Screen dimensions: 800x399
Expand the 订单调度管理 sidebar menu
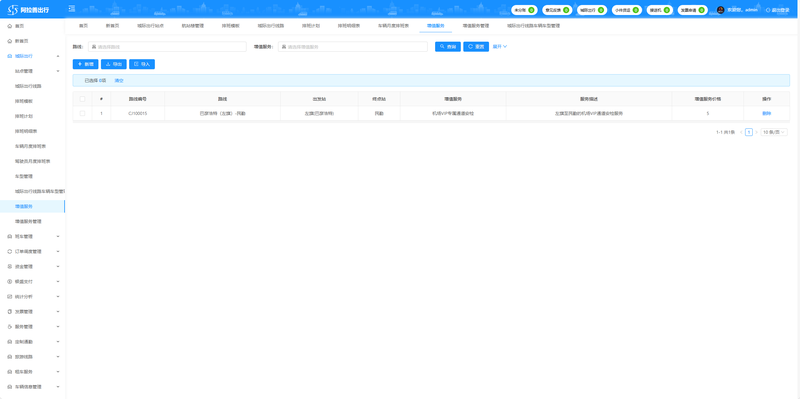pyautogui.click(x=33, y=252)
